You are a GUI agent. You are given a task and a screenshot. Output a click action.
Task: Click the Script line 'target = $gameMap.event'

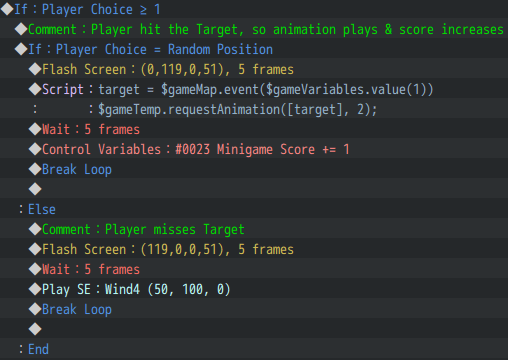(x=254, y=89)
